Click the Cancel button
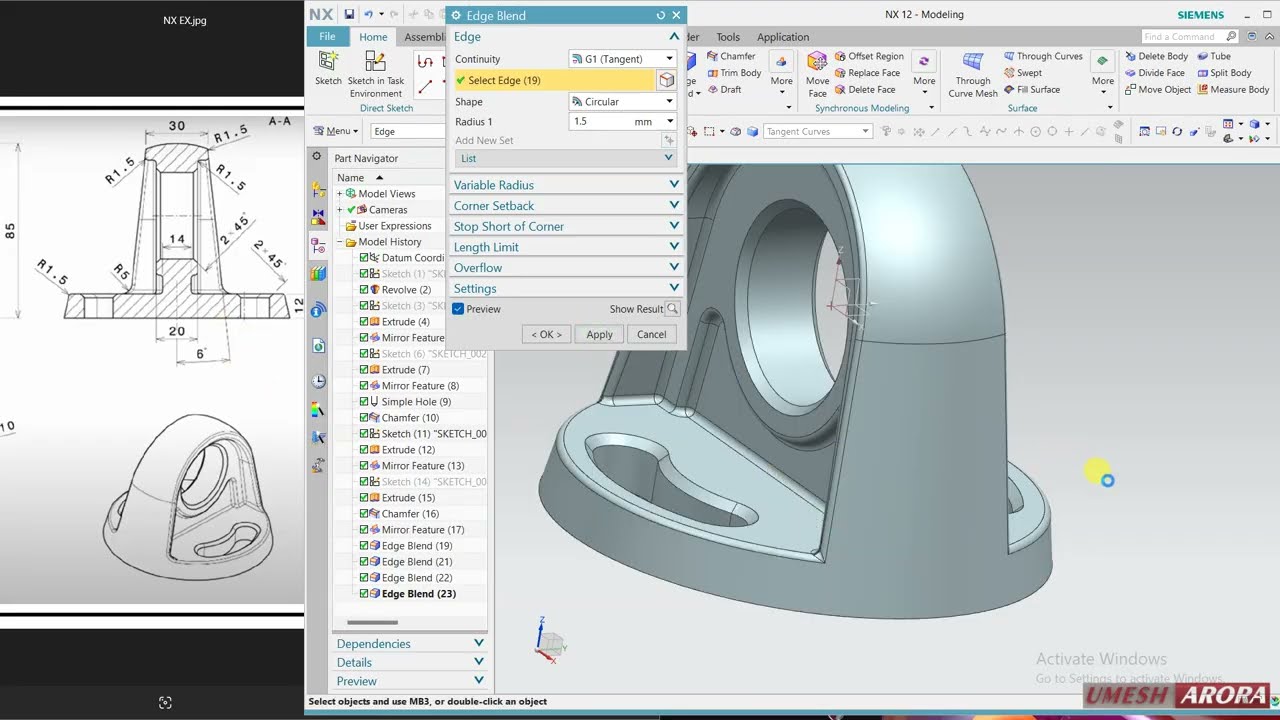 (x=651, y=334)
